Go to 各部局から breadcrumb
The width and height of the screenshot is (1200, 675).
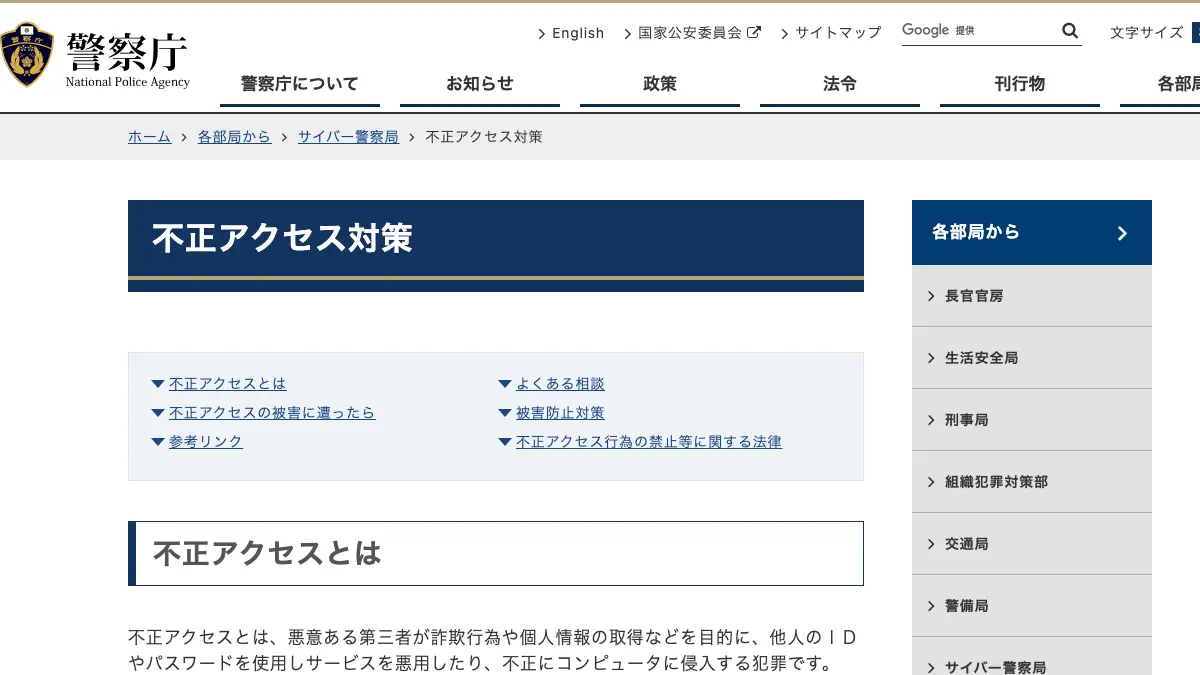pyautogui.click(x=234, y=137)
